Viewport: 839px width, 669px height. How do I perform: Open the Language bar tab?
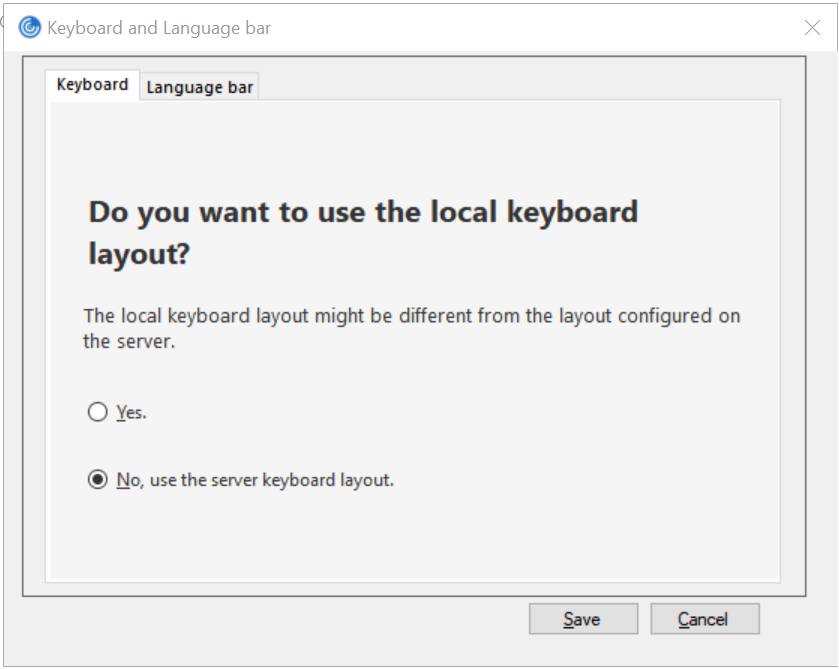tap(200, 87)
